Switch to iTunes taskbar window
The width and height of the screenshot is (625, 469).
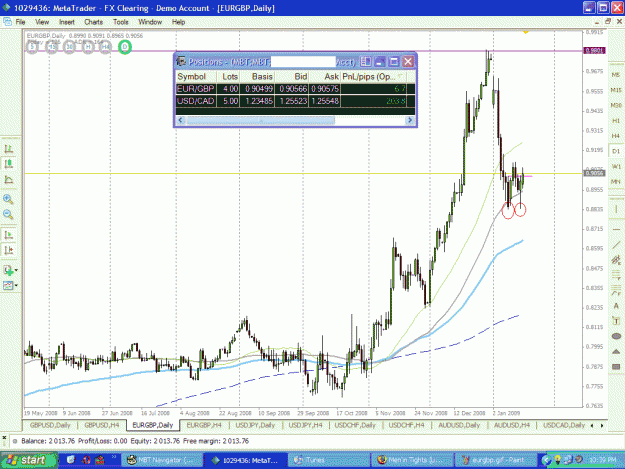tap(328, 460)
